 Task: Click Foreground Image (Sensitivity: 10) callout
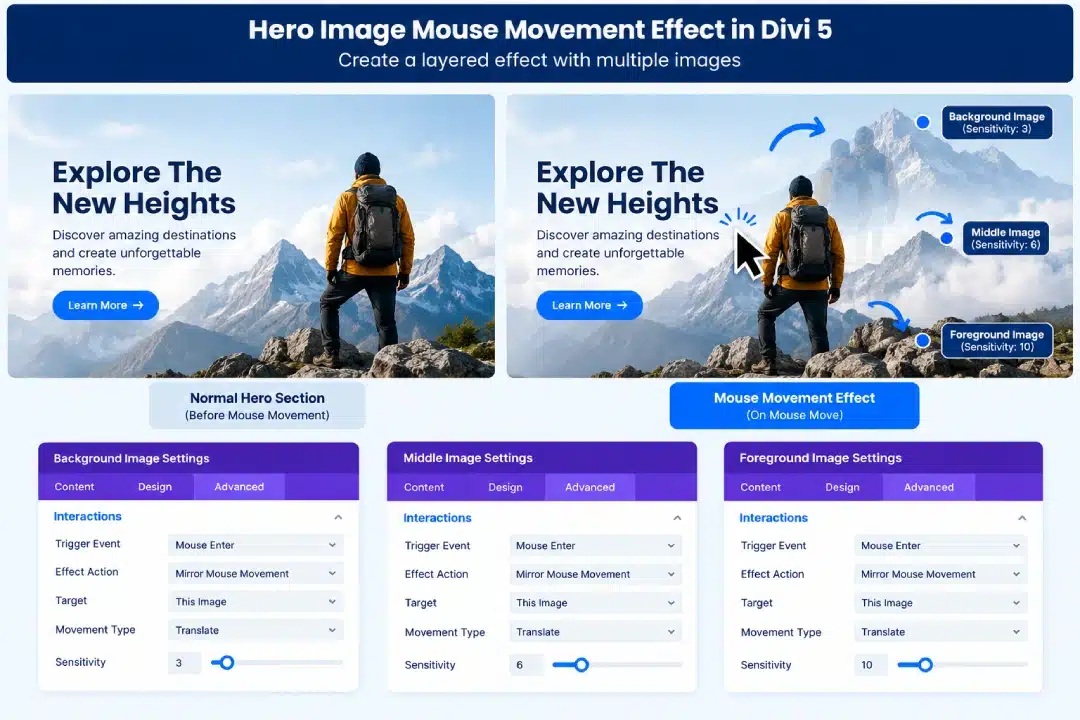point(997,340)
